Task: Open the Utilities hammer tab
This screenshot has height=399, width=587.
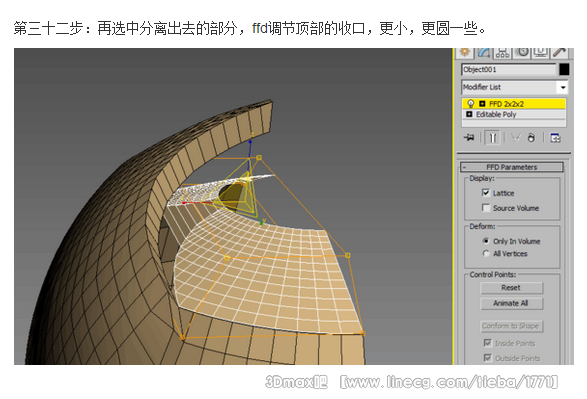Action: [559, 52]
